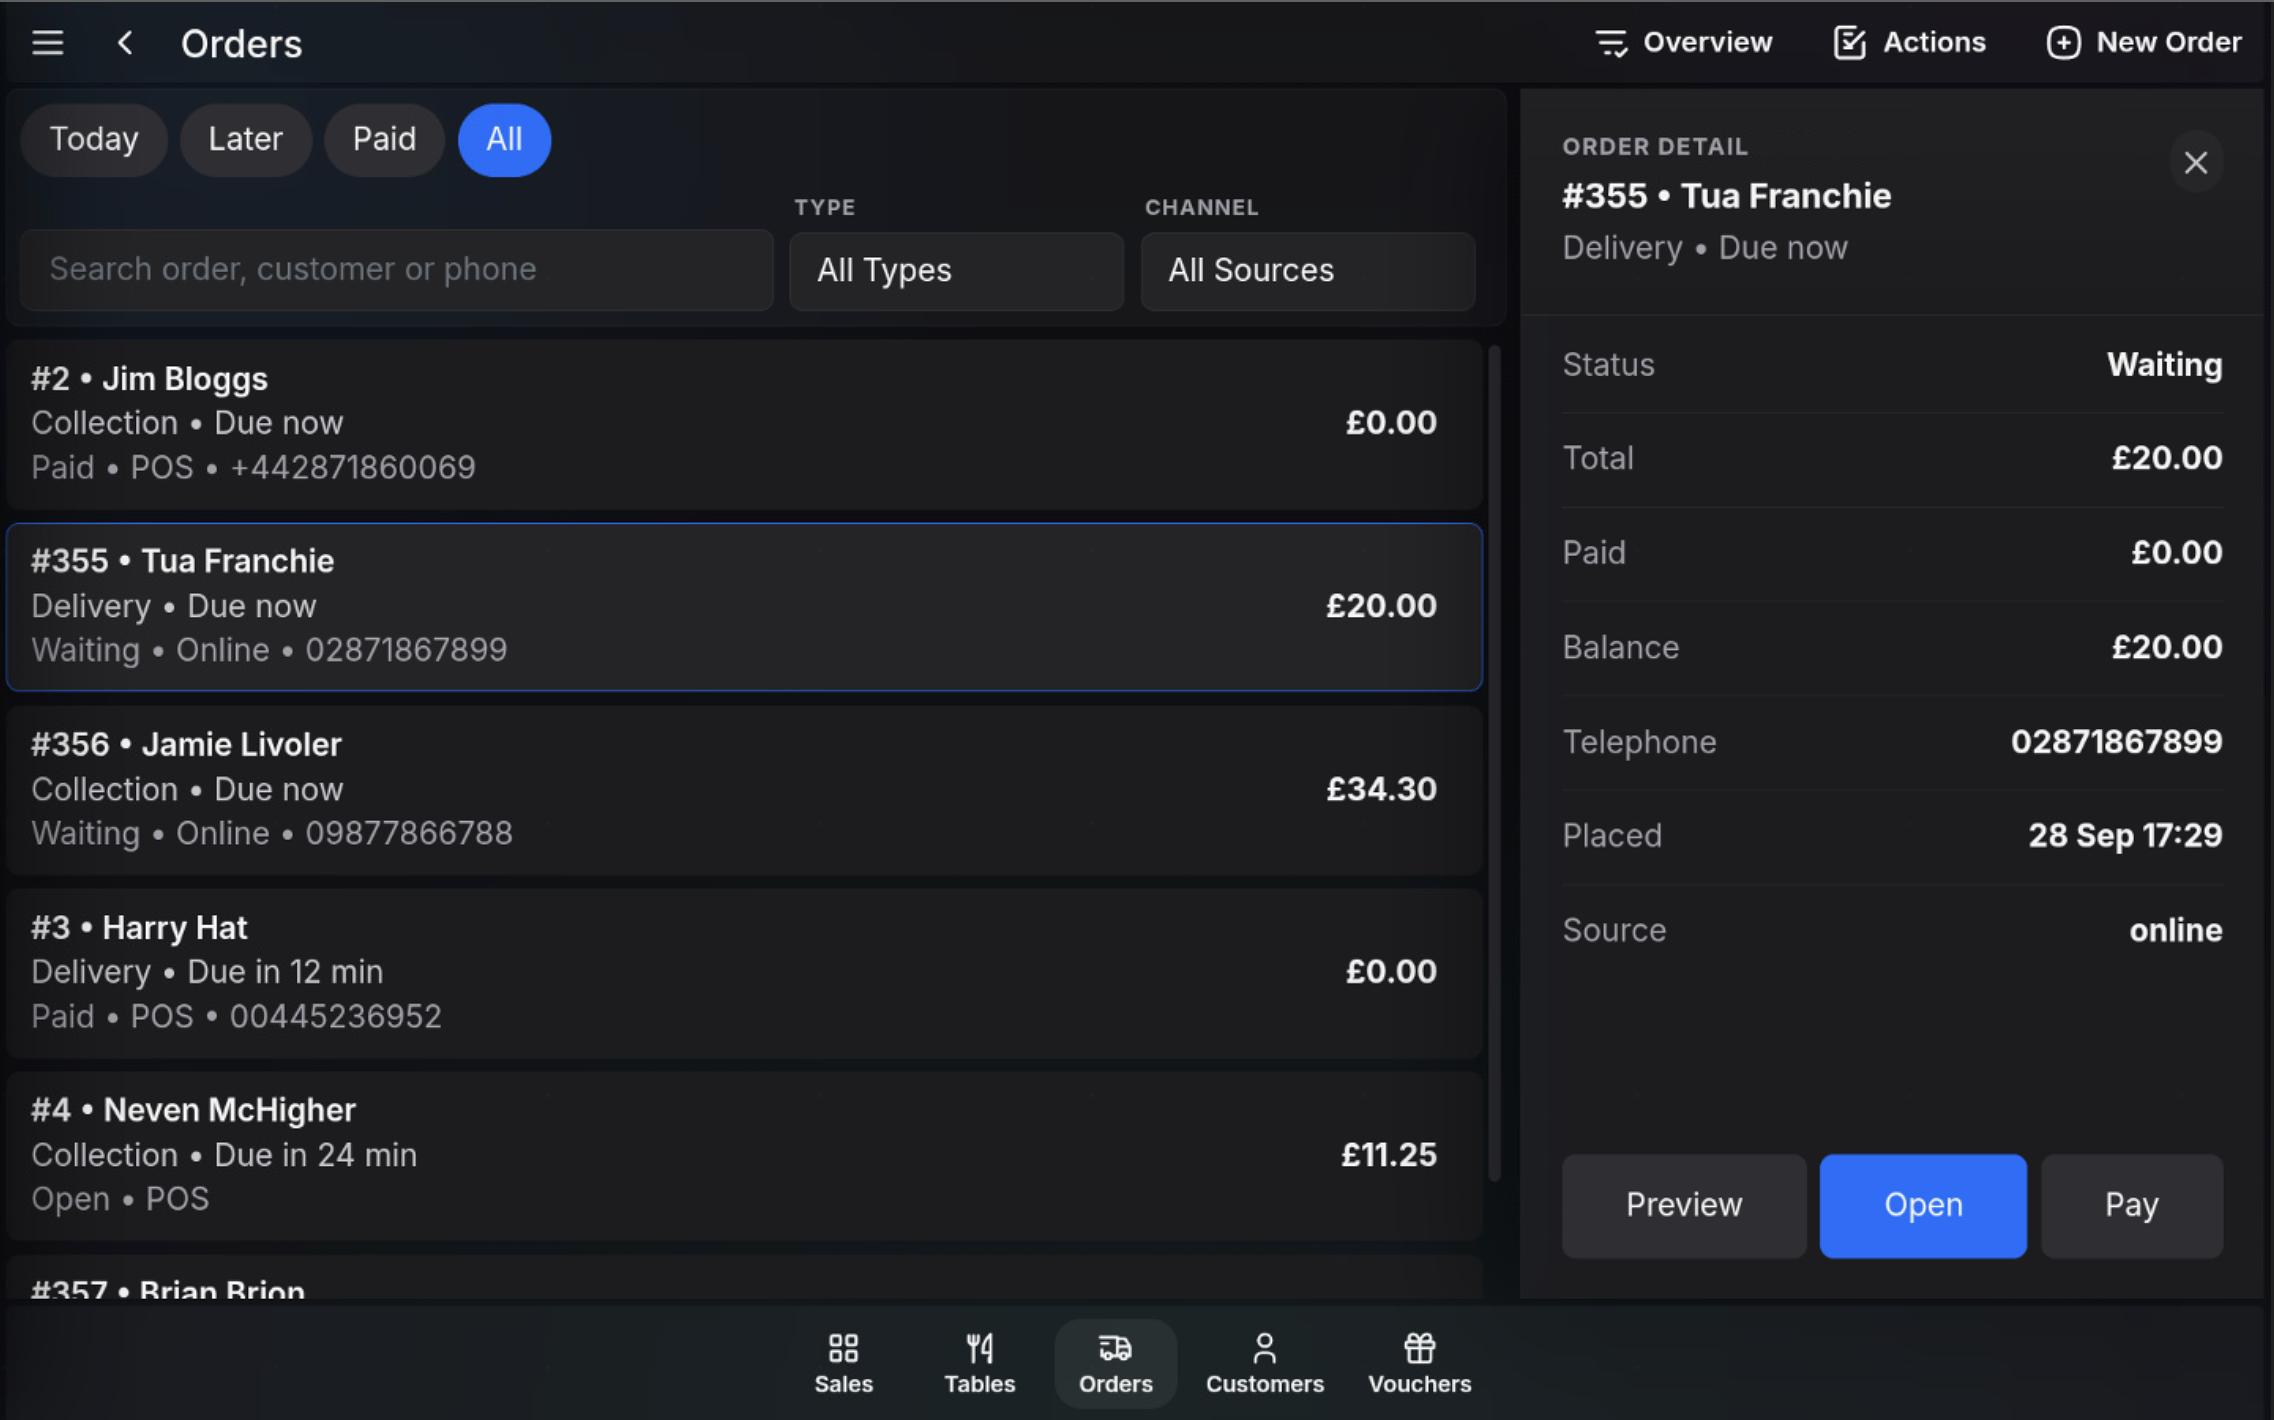The image size is (2274, 1420).
Task: Click the orders list scrollbar
Action: [x=1495, y=765]
